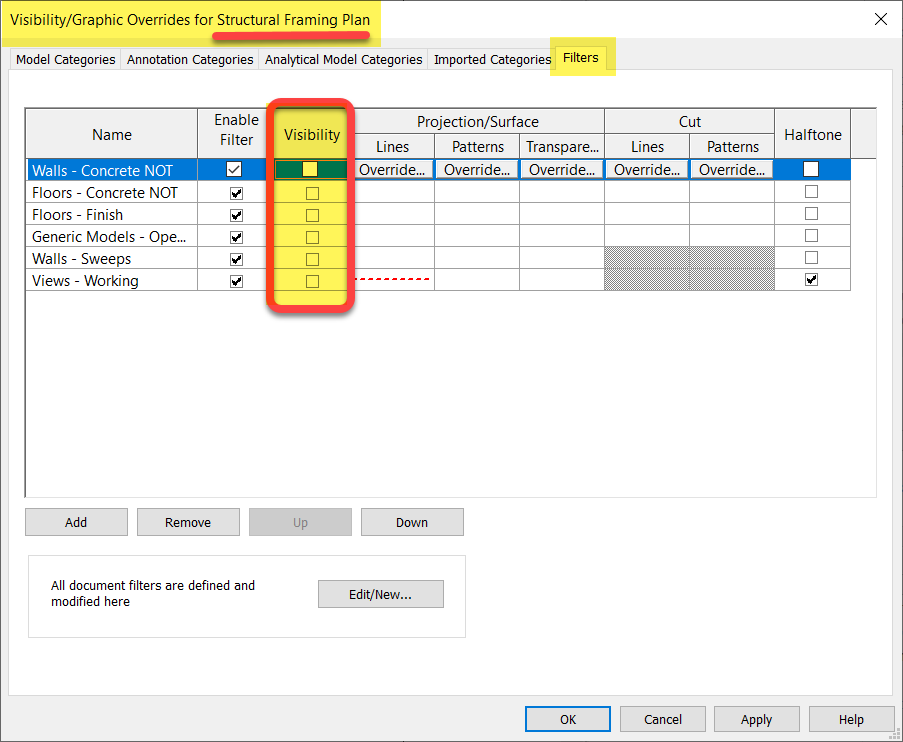Move selected filter down the list
This screenshot has width=903, height=742.
(412, 521)
